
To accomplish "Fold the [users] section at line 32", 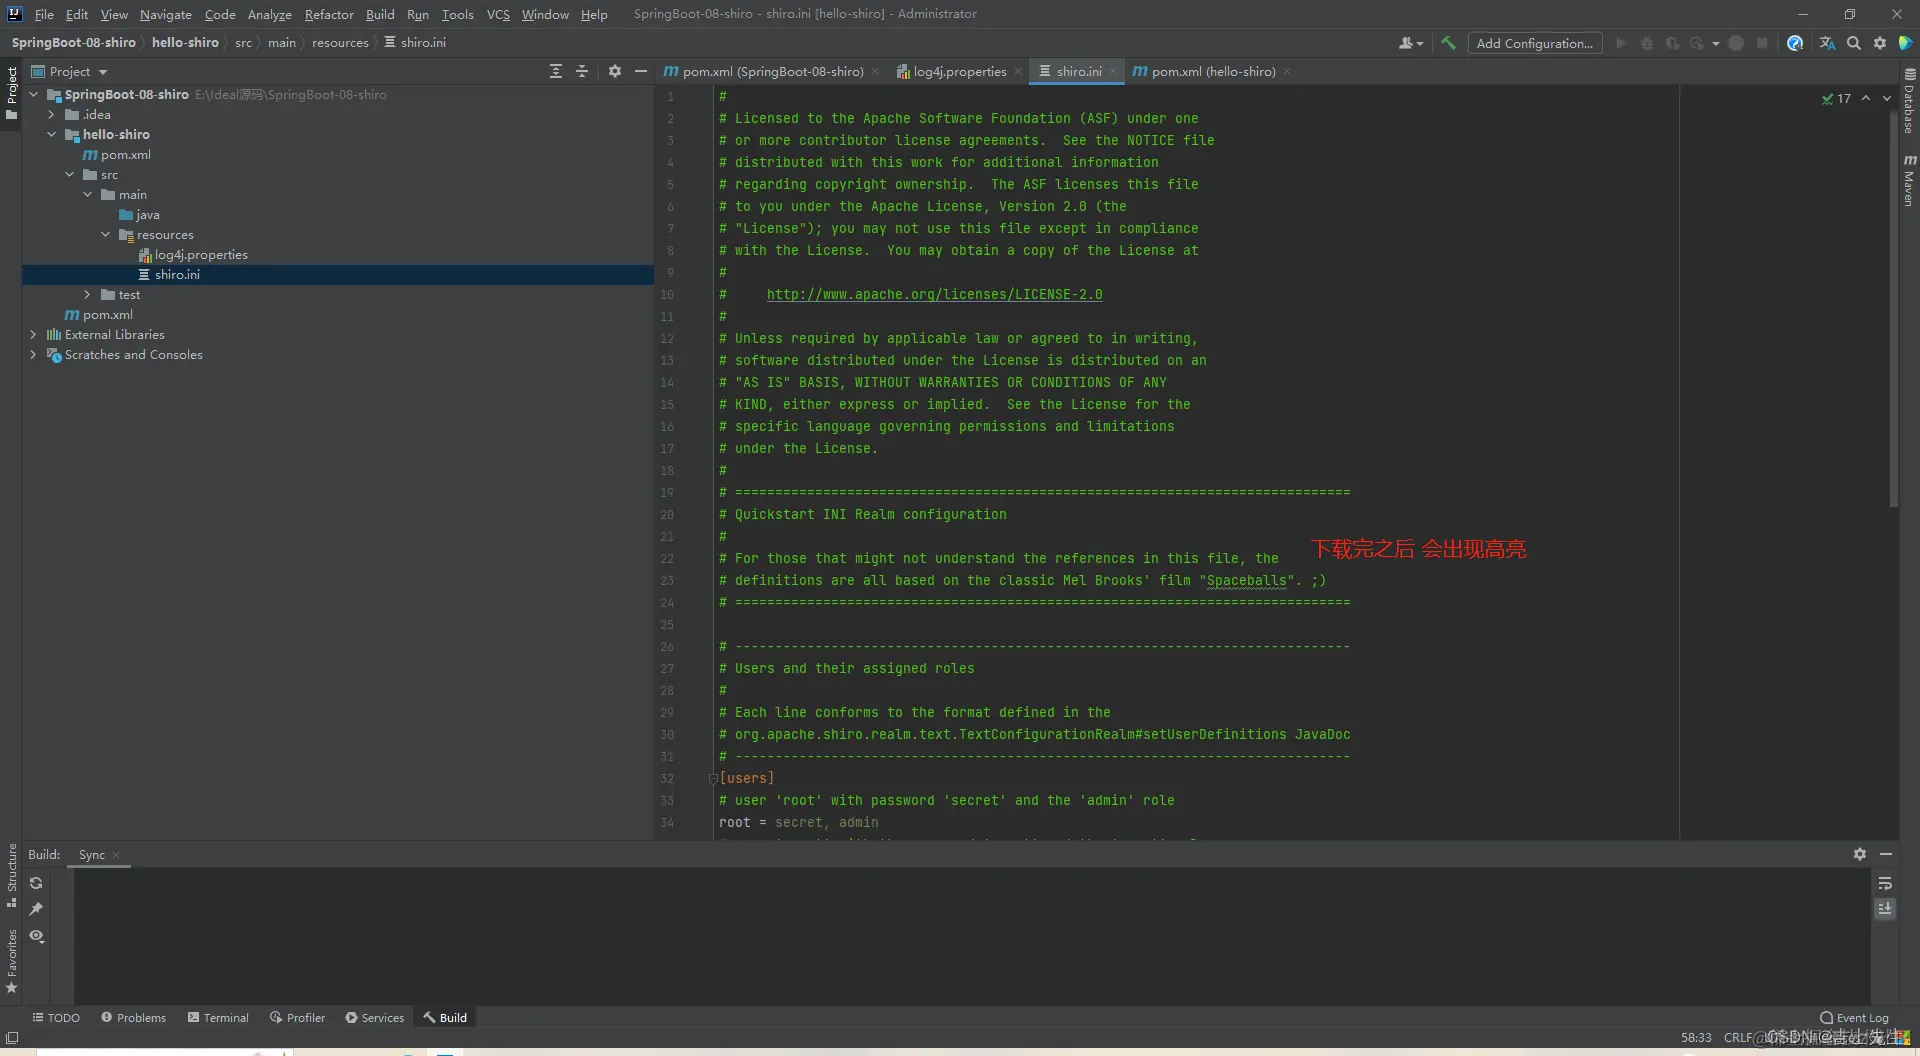I will tap(713, 778).
